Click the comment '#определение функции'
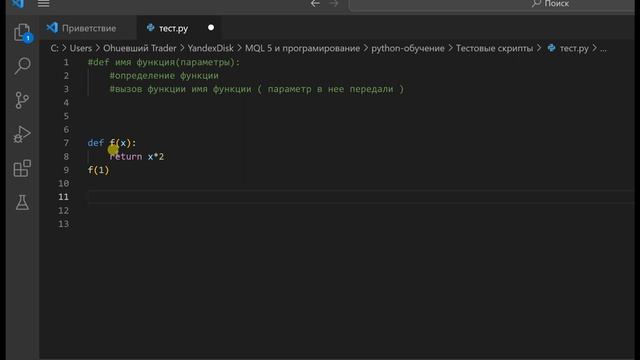This screenshot has width=640, height=360. tap(164, 76)
